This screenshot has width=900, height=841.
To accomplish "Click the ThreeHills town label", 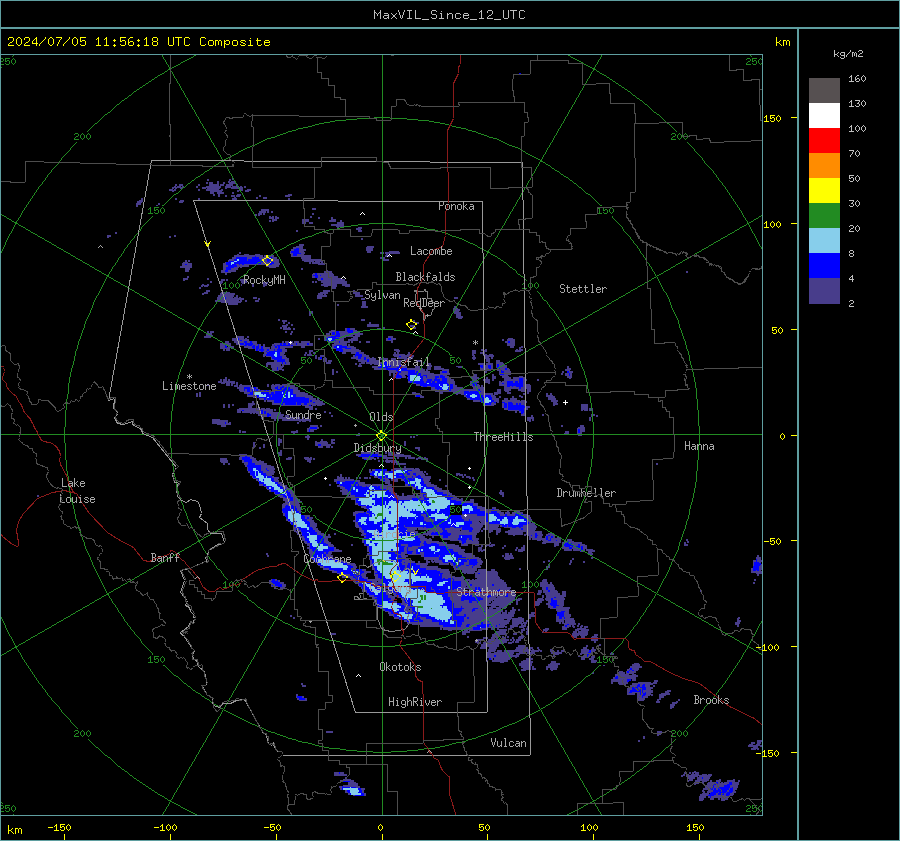I will [x=503, y=437].
